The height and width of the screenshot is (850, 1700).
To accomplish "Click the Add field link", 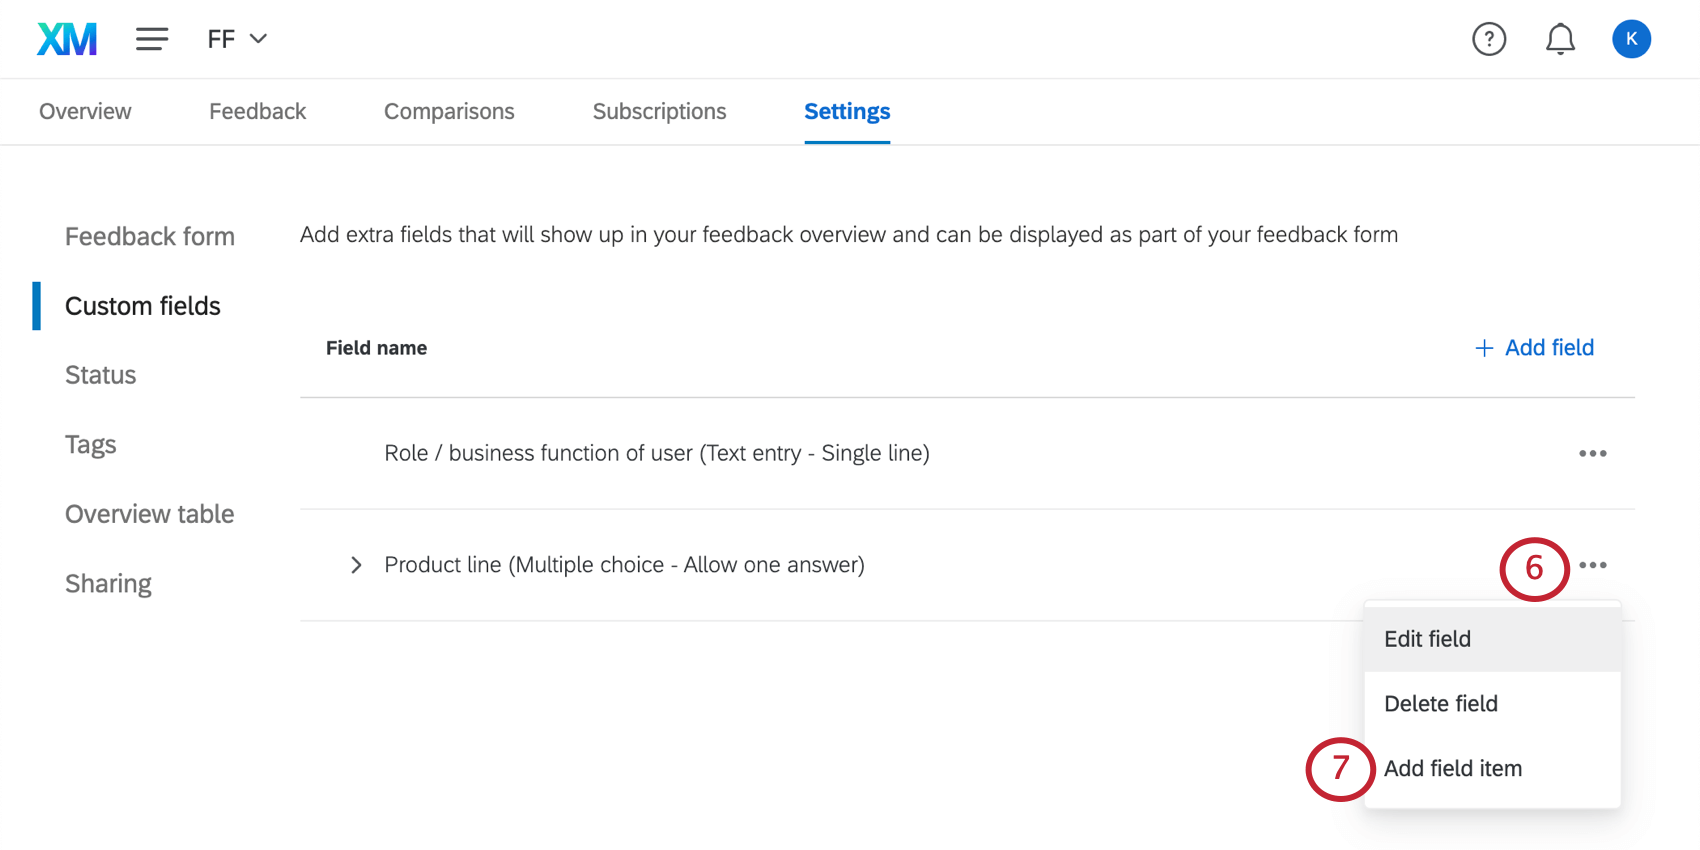I will (1549, 347).
